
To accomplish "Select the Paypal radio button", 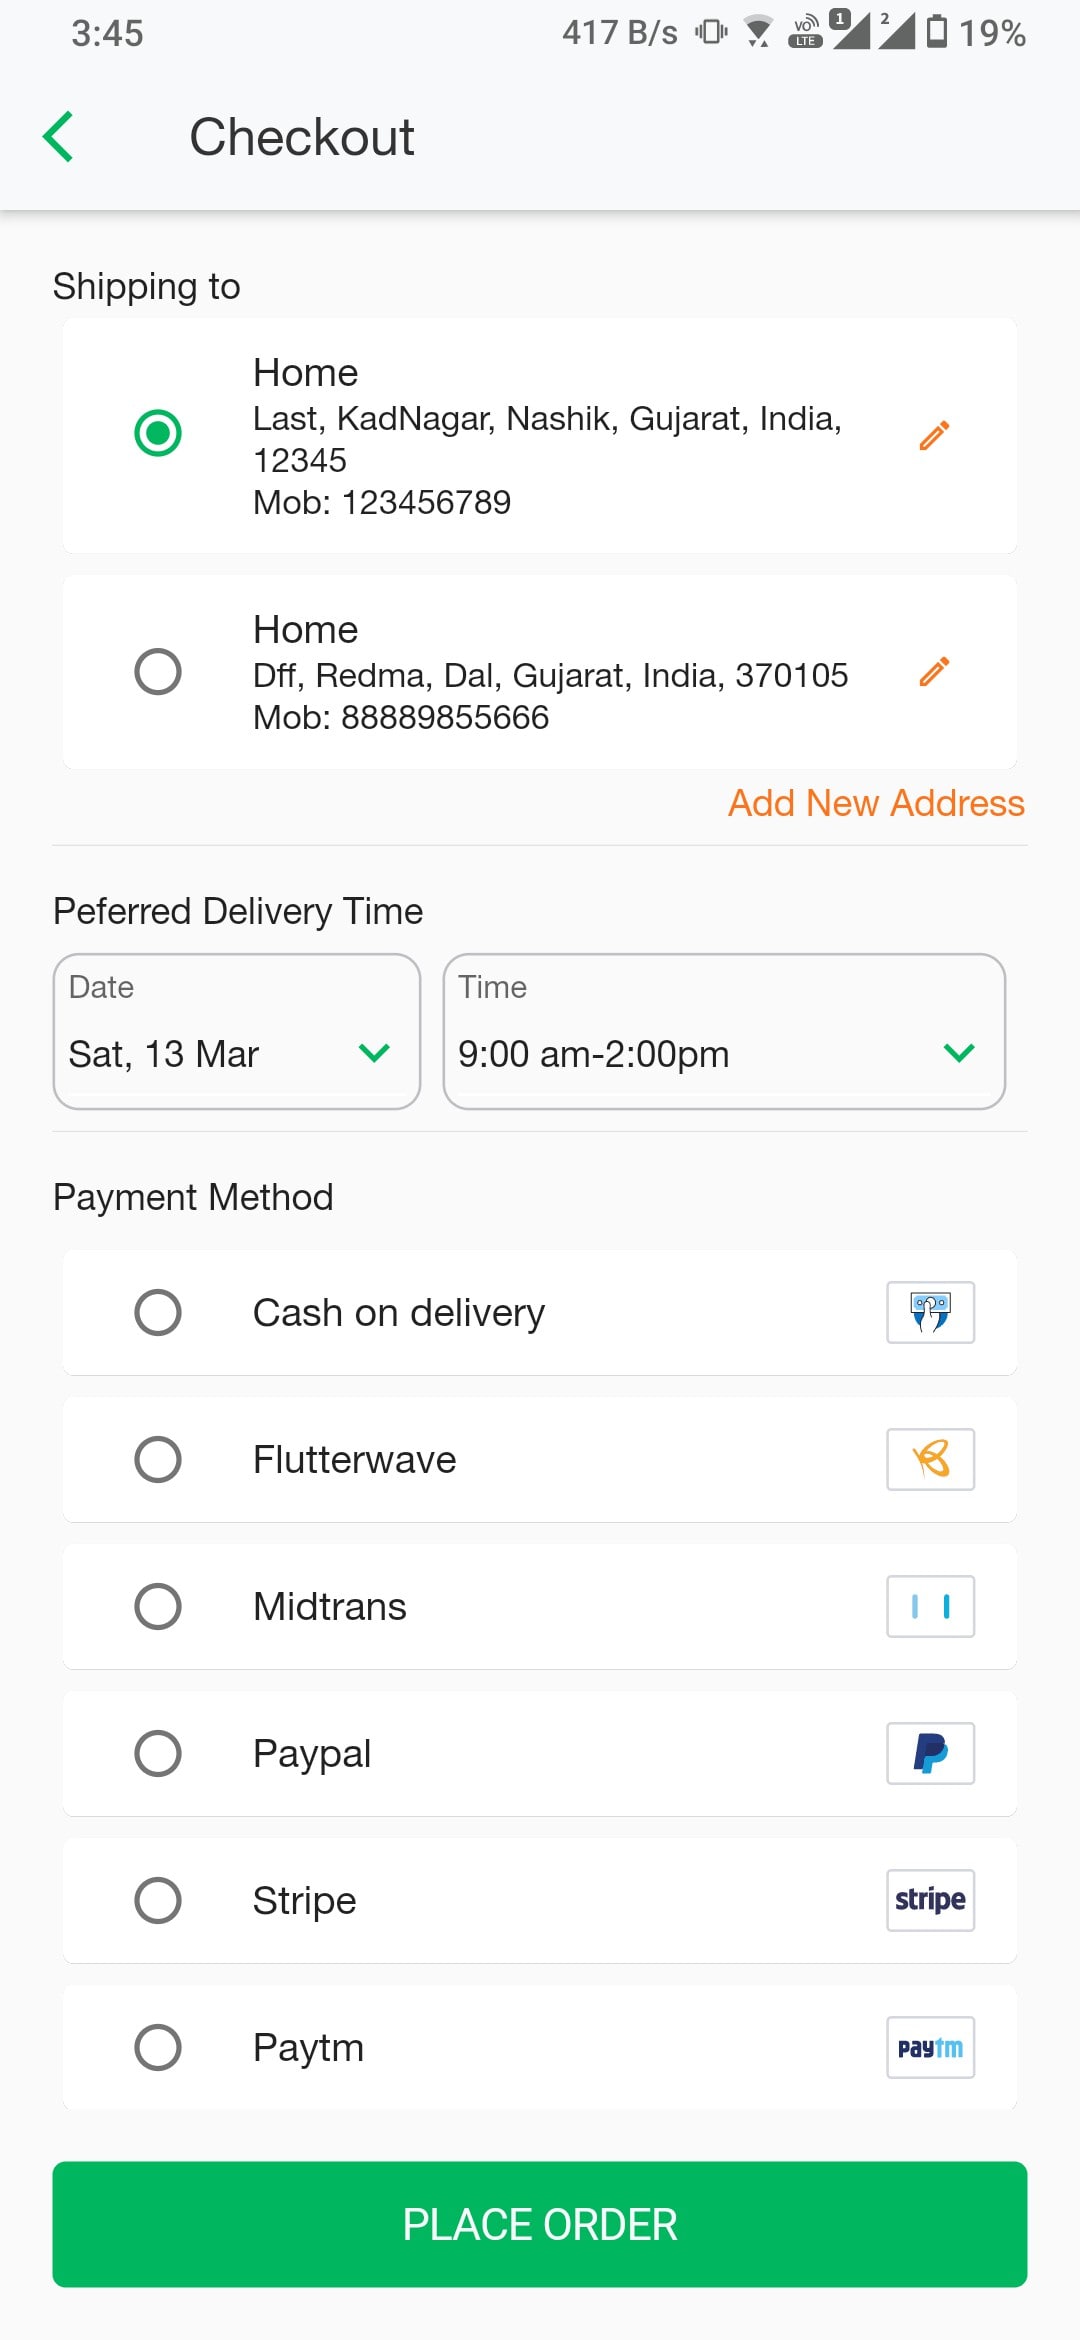I will pyautogui.click(x=158, y=1753).
